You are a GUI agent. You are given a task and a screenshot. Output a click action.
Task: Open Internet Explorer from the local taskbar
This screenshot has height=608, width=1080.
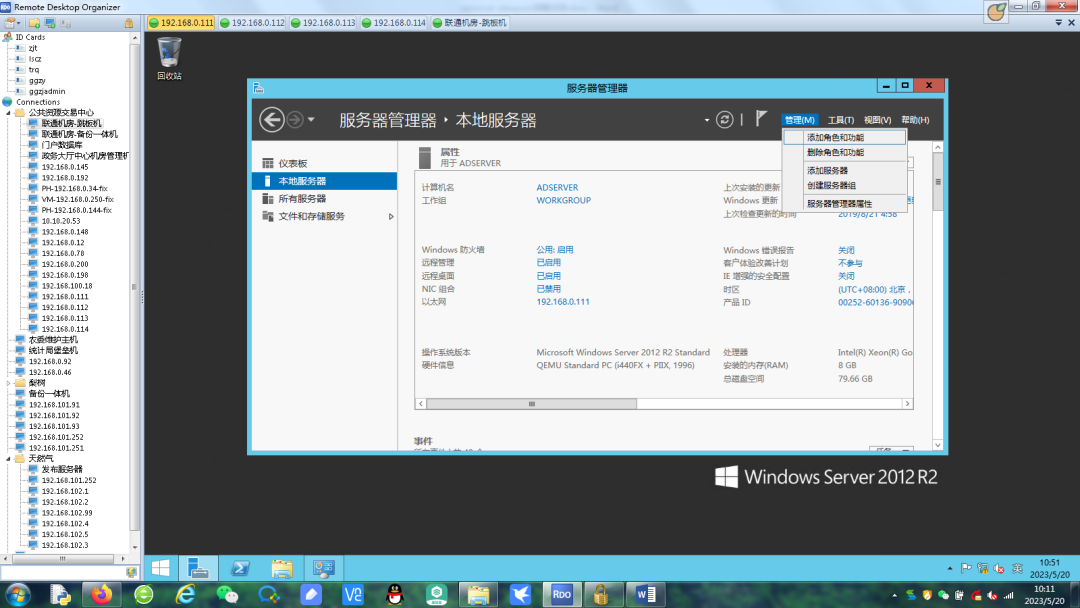pos(185,594)
